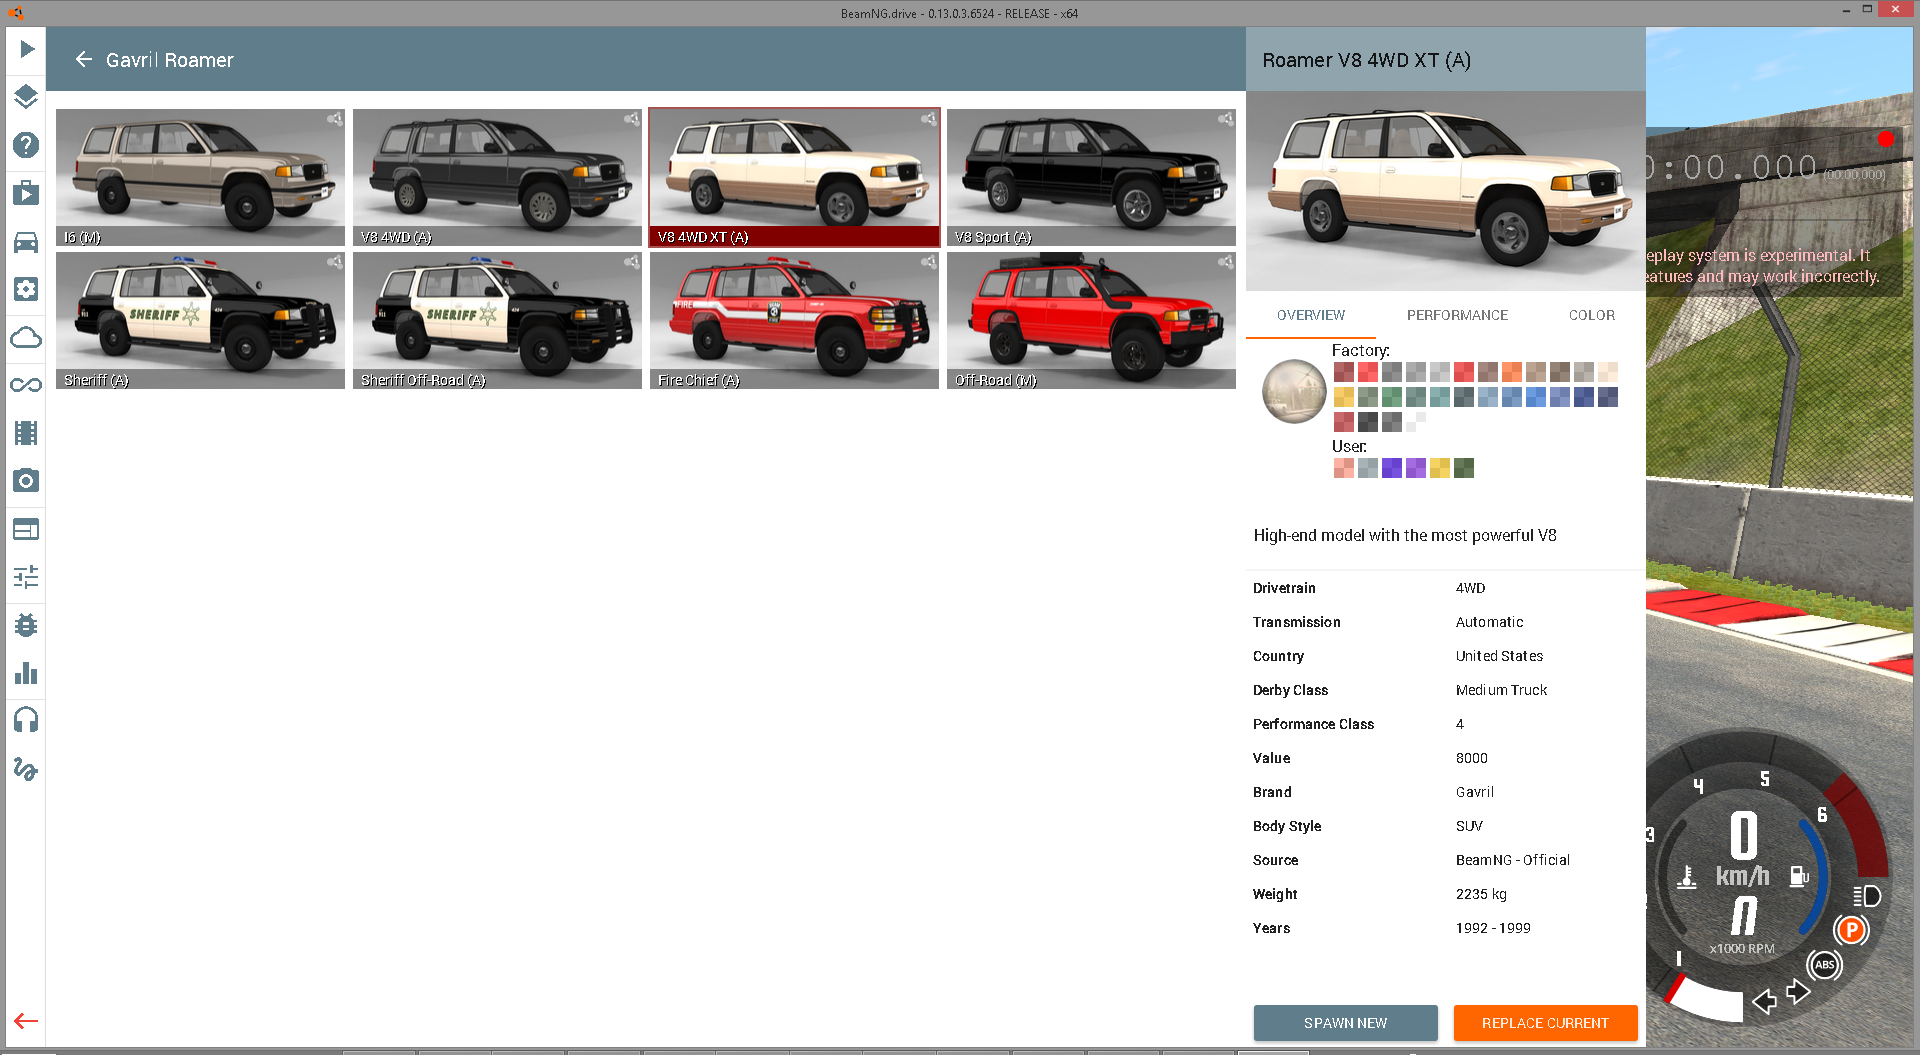This screenshot has height=1055, width=1920.
Task: Open the UI apps layout icon
Action: (x=26, y=529)
